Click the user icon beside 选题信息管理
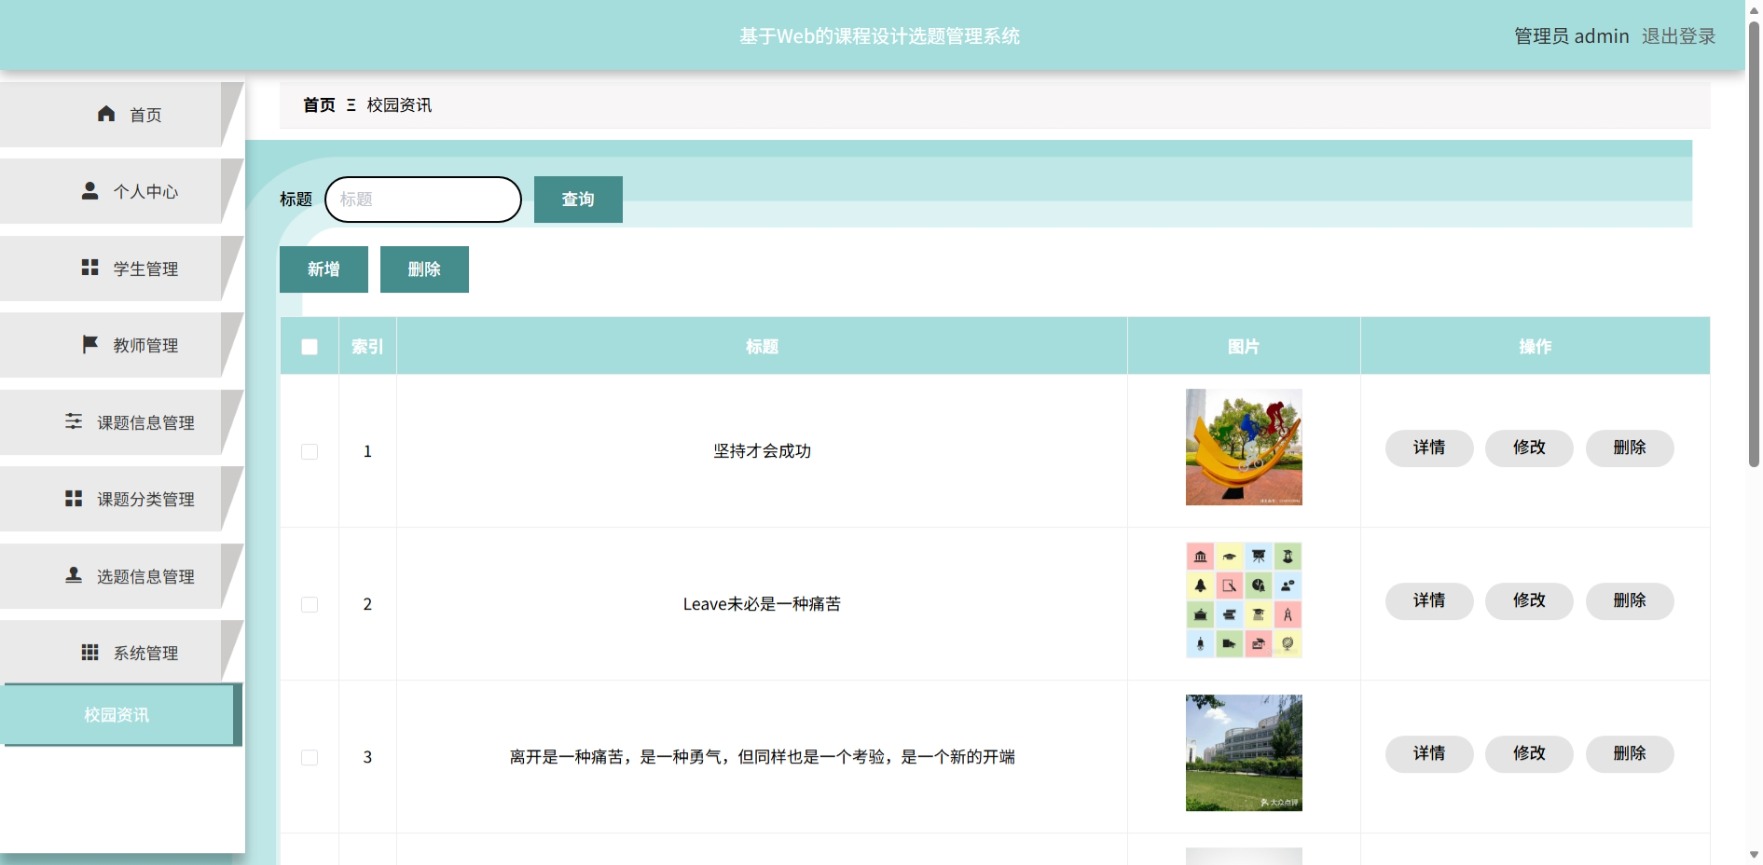This screenshot has width=1763, height=865. (74, 576)
